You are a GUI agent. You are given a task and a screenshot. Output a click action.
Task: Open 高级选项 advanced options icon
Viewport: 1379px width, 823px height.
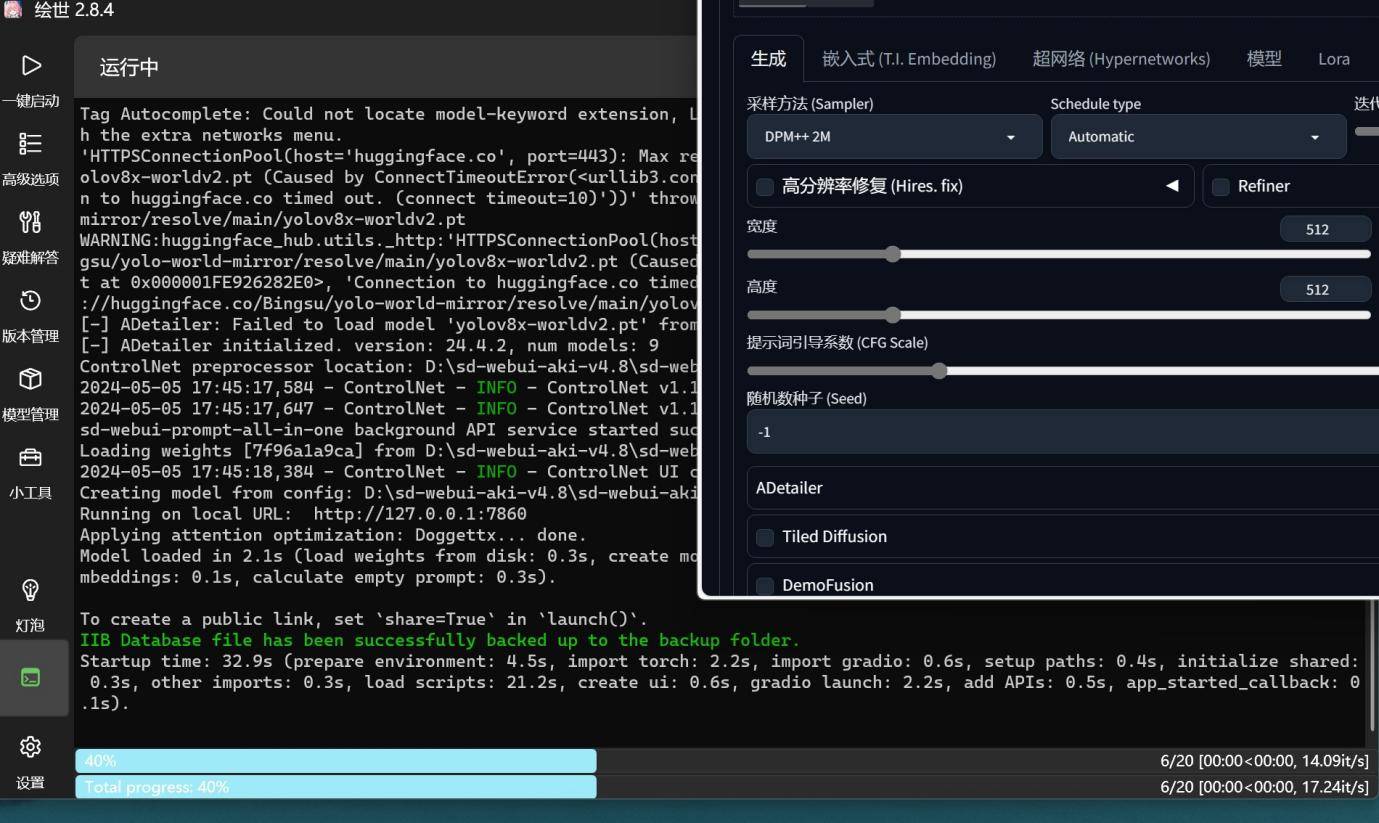31,144
